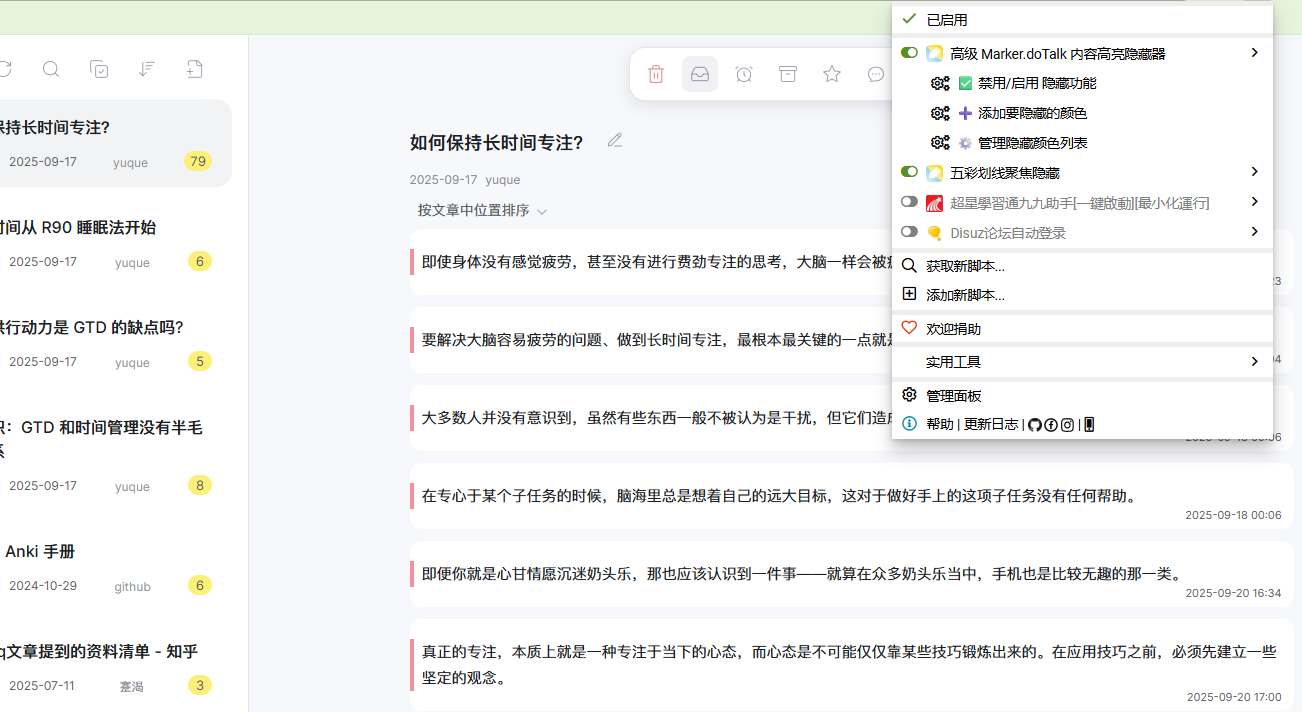The height and width of the screenshot is (712, 1302).
Task: Select 添加要隐藏的颜色 menu command
Action: [1032, 114]
